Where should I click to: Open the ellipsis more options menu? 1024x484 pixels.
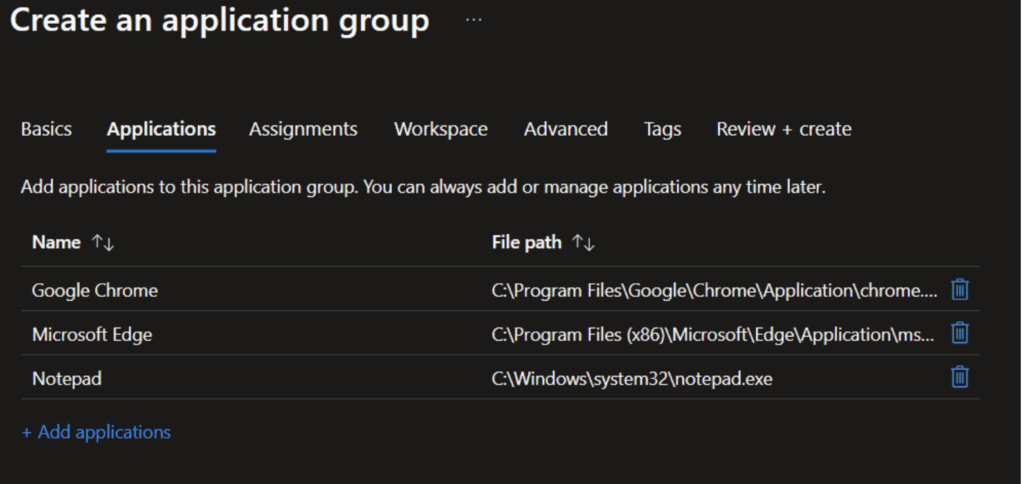pyautogui.click(x=474, y=20)
